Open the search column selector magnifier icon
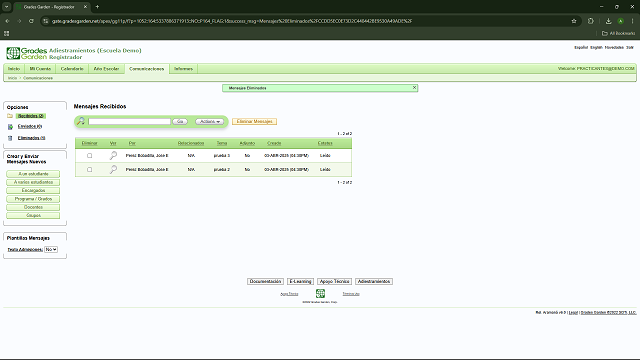Screen dimensions: 640x360 81,121
